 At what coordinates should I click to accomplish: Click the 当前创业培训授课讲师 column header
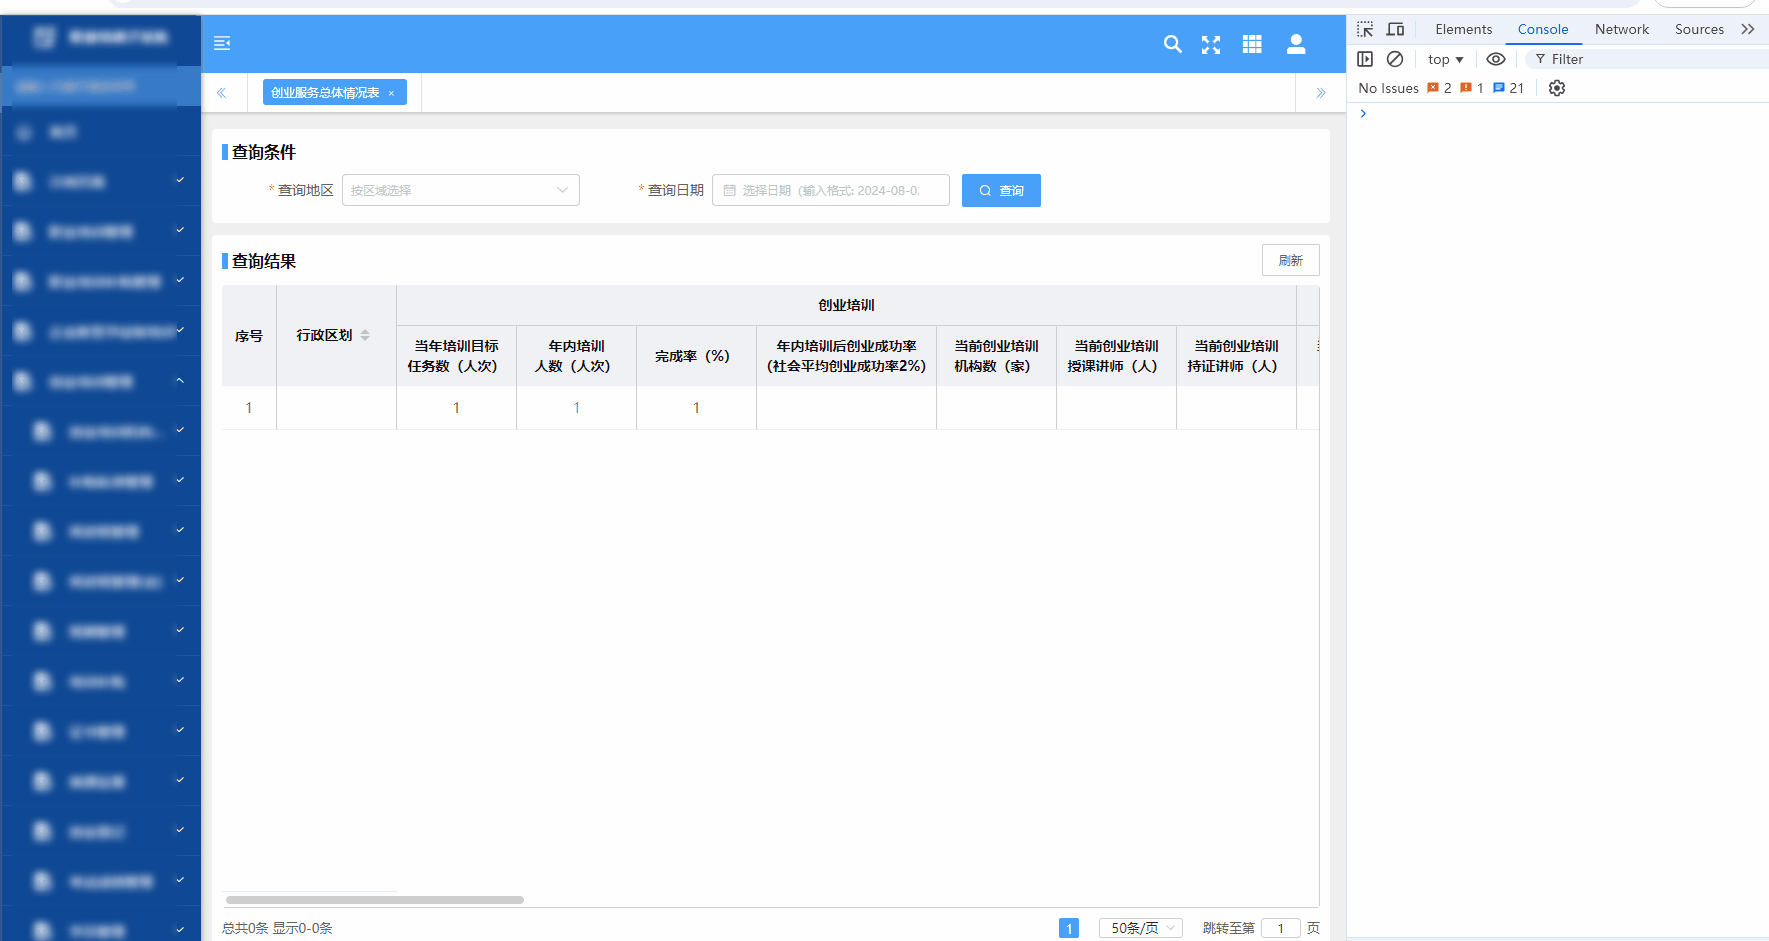1116,356
